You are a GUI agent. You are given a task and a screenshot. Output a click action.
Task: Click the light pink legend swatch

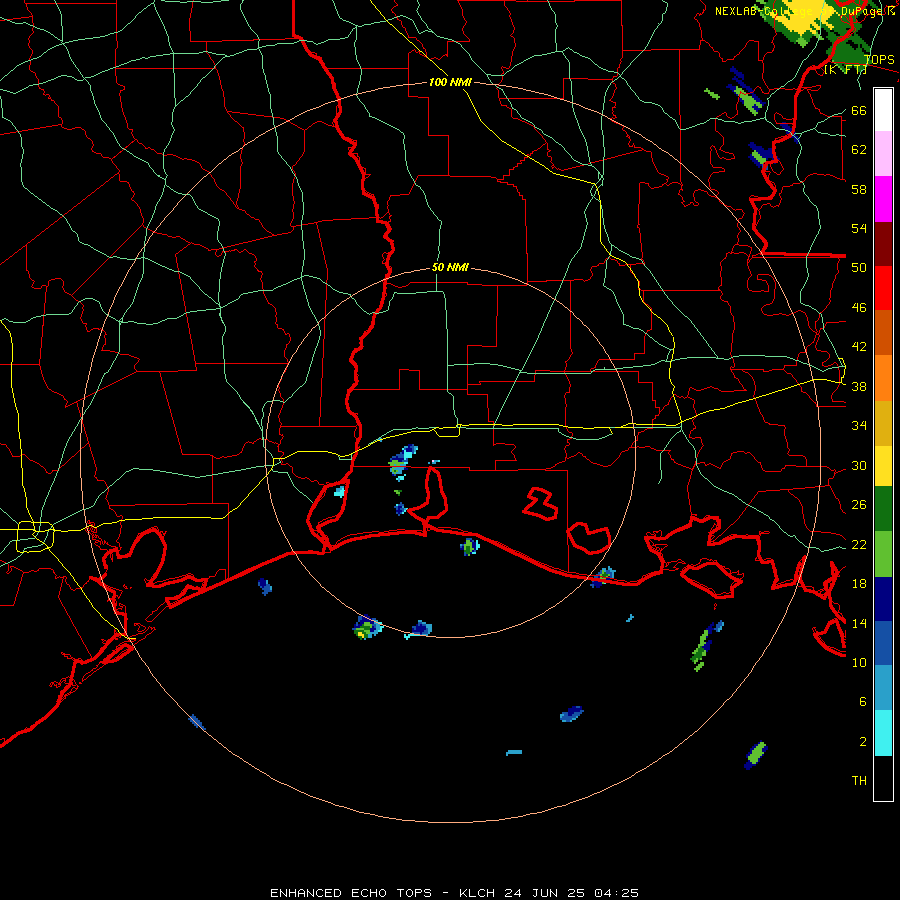(x=883, y=154)
